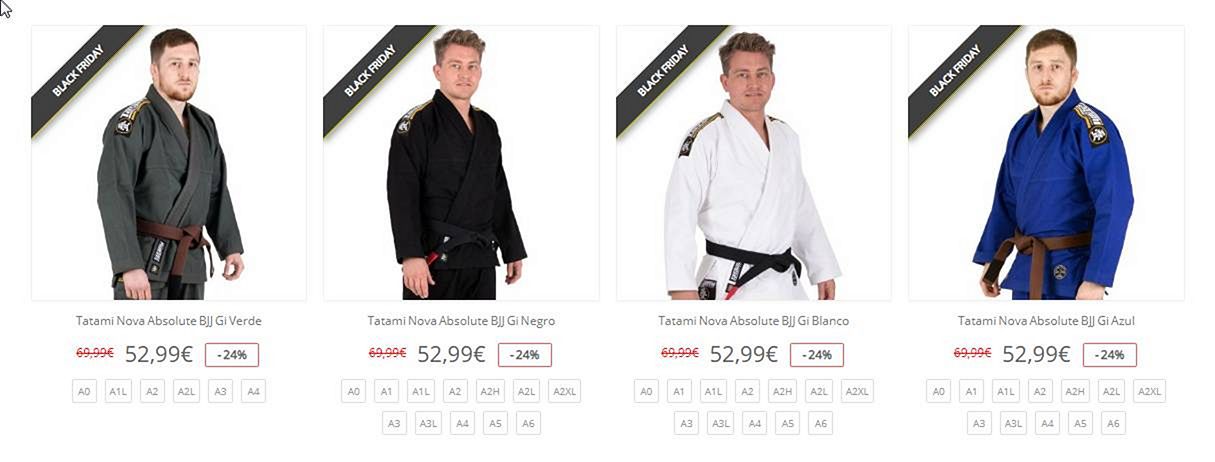This screenshot has height=462, width=1215.
Task: Select size A2XL for Gi Negro
Action: click(x=565, y=391)
